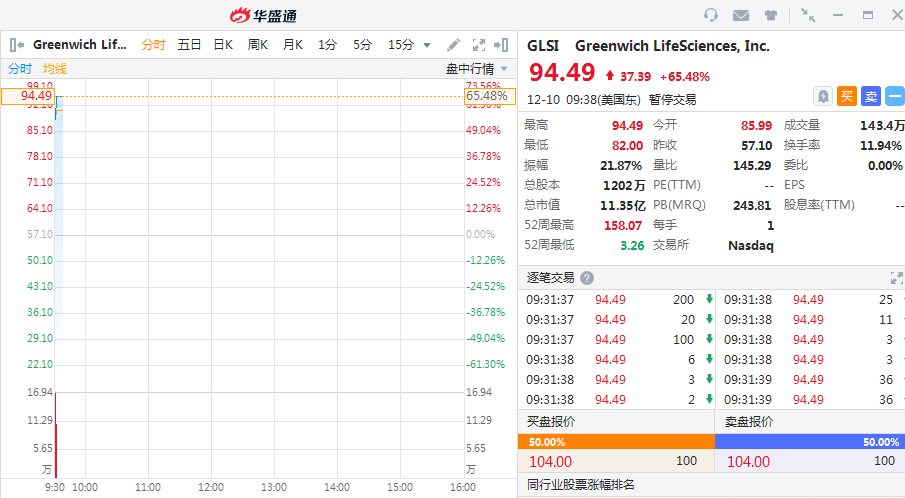Select the 五日 five-day tab
The image size is (905, 498).
pos(189,45)
